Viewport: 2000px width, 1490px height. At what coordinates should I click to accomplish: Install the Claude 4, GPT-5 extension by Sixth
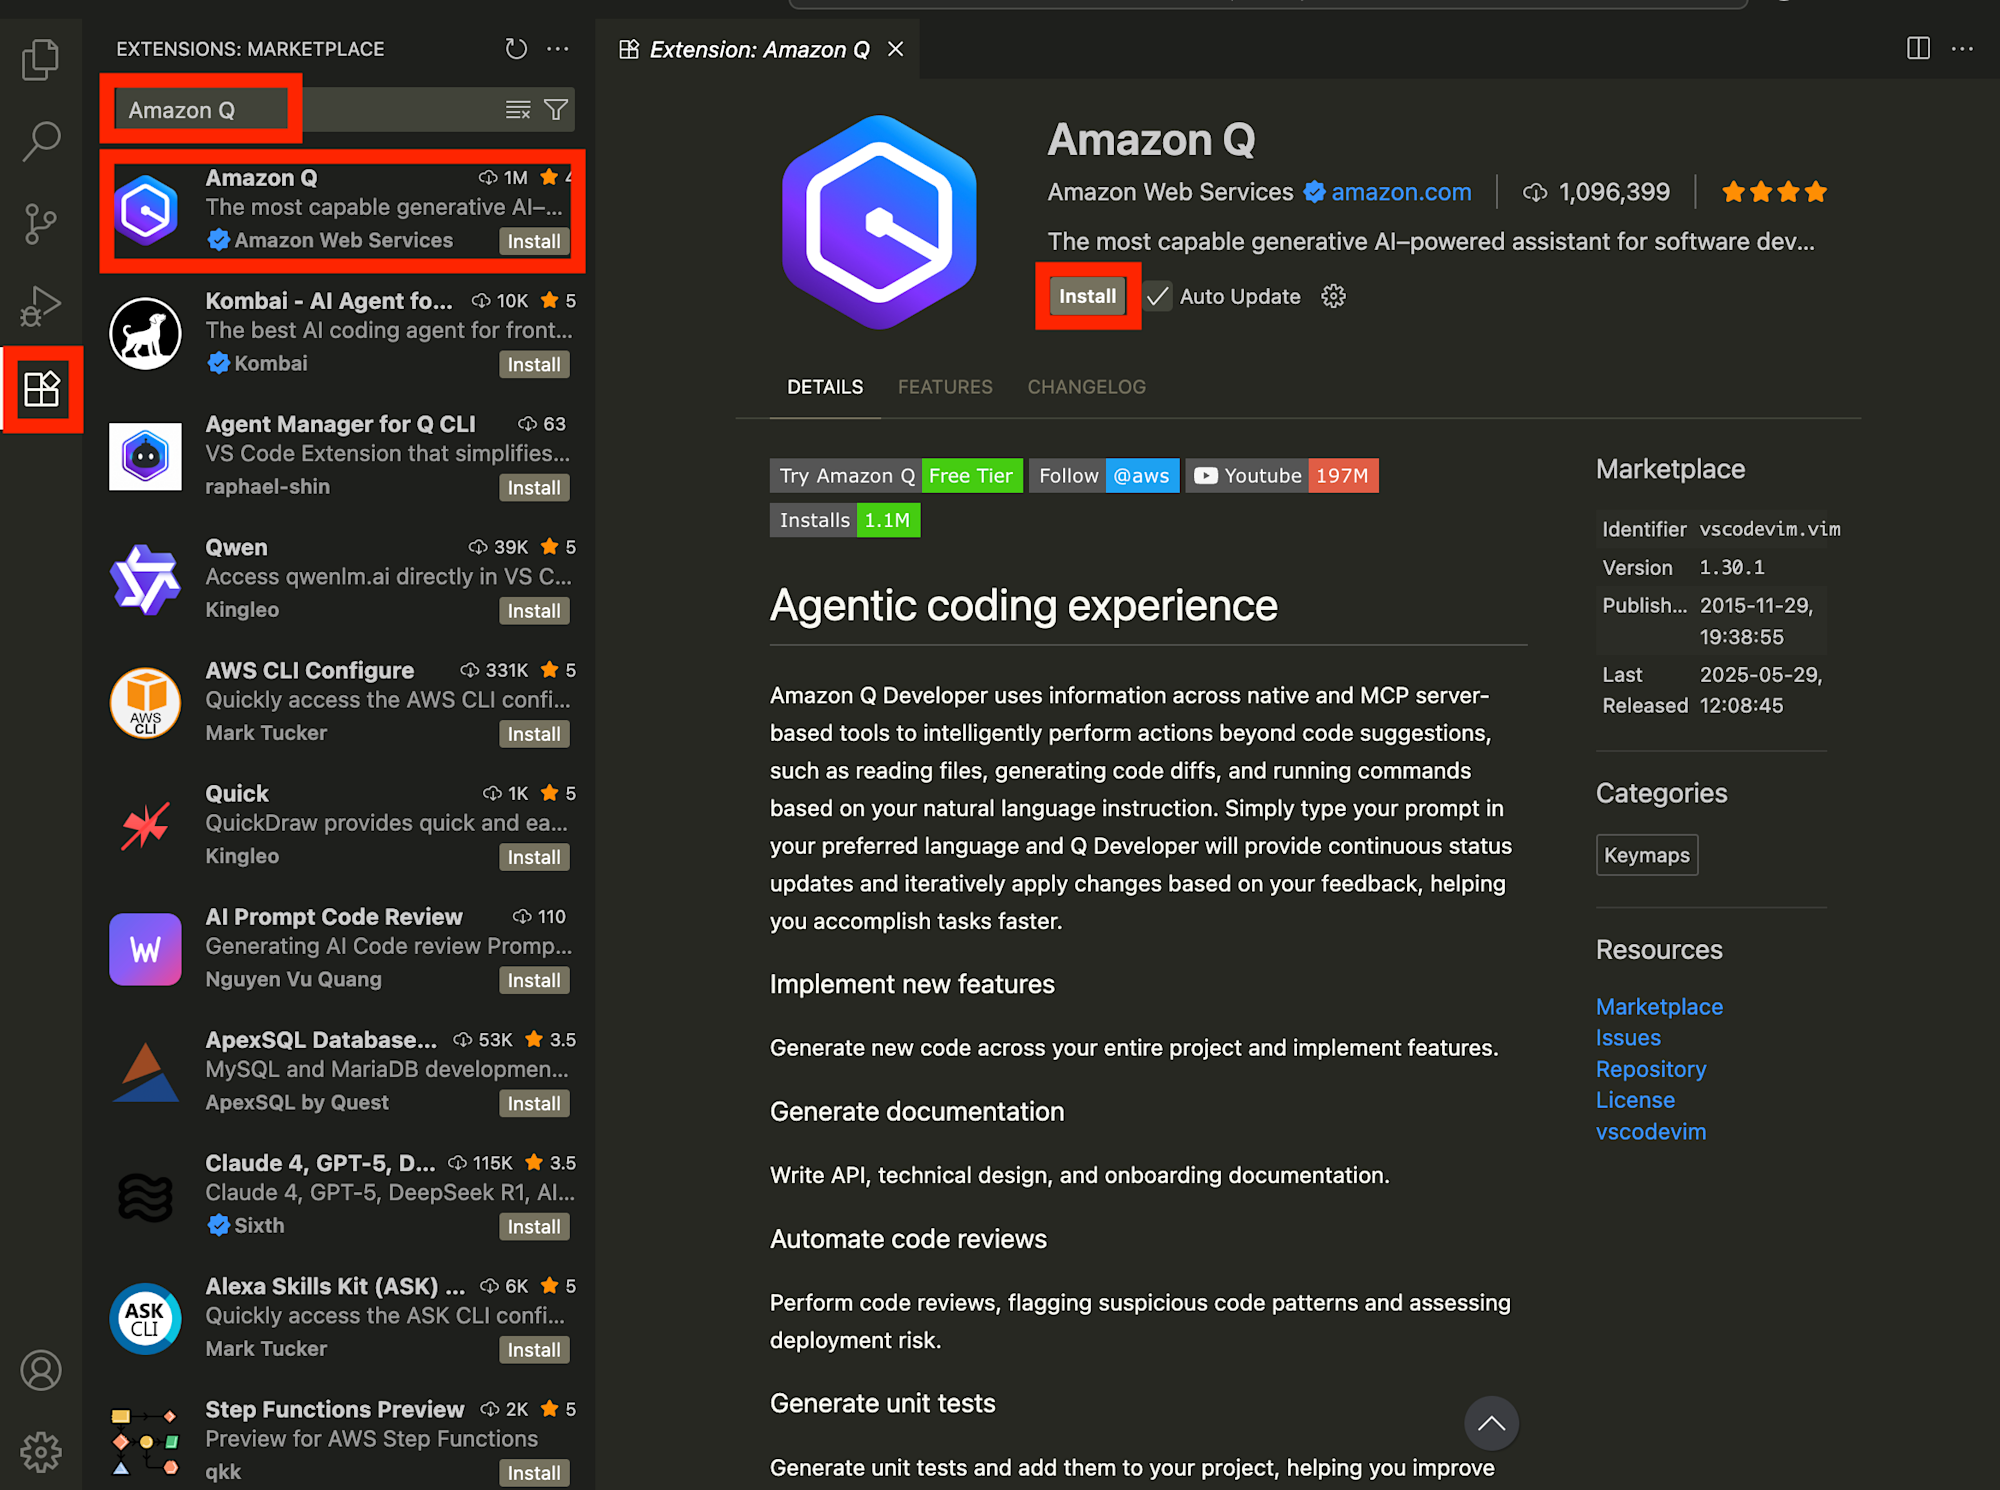point(534,1226)
